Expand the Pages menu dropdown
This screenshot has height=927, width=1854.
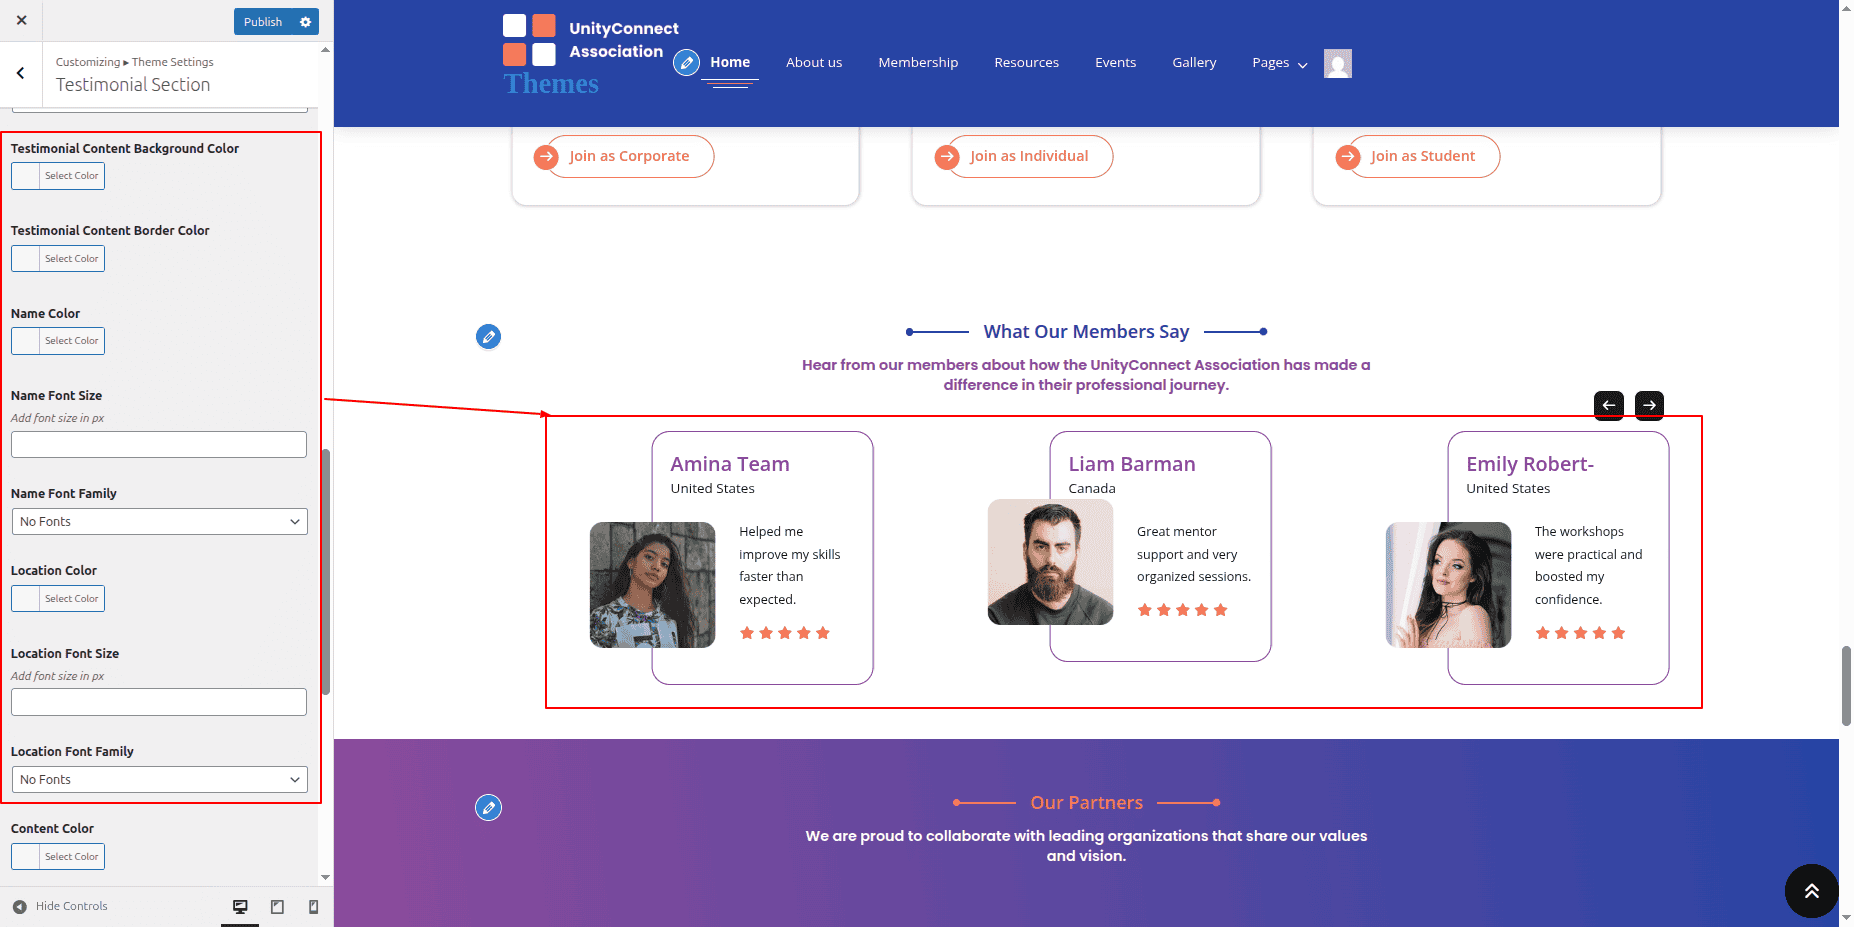(x=1279, y=63)
